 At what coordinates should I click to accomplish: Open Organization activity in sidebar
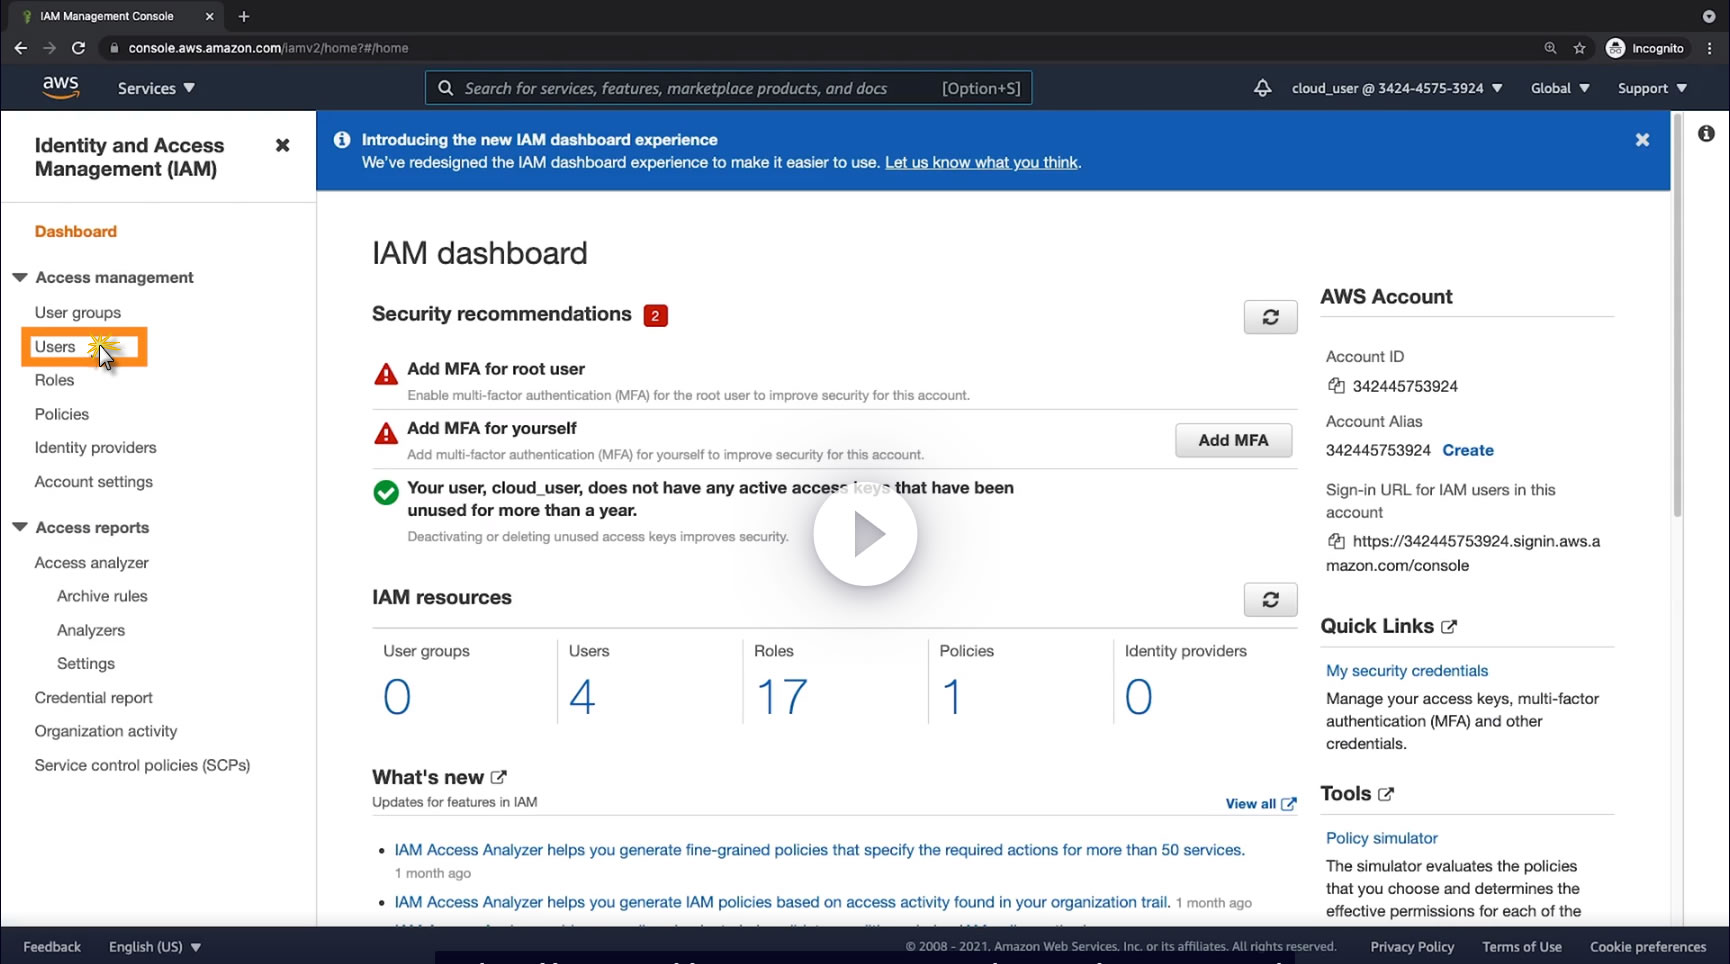point(106,731)
